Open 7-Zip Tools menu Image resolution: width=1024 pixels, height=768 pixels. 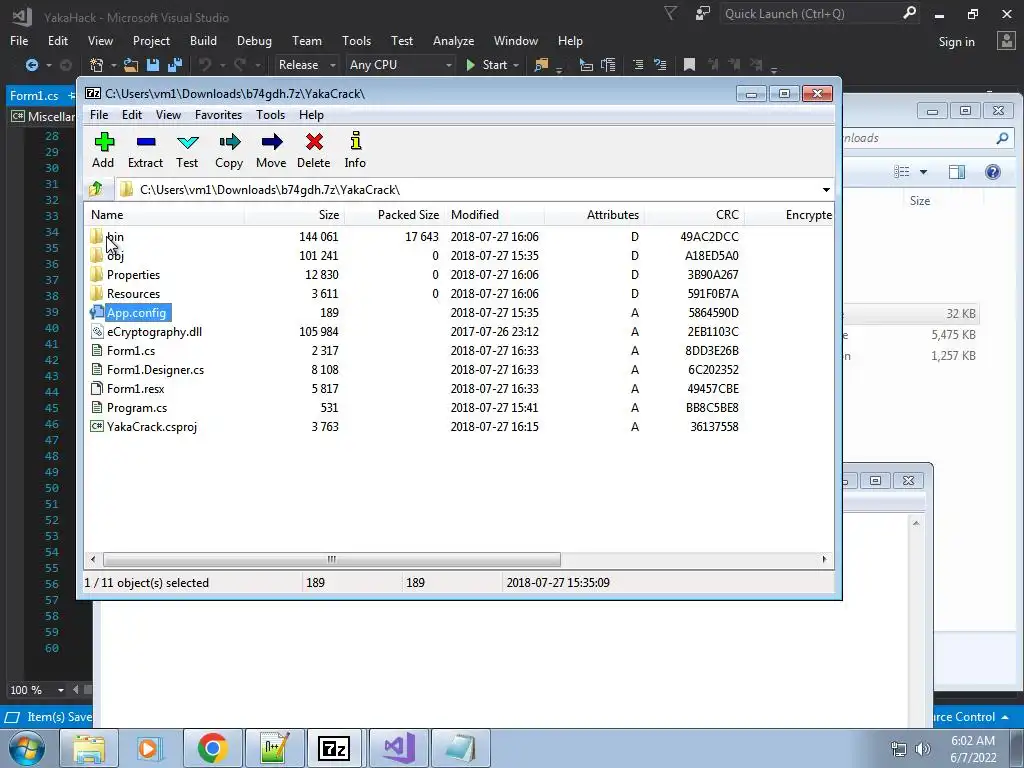(270, 114)
